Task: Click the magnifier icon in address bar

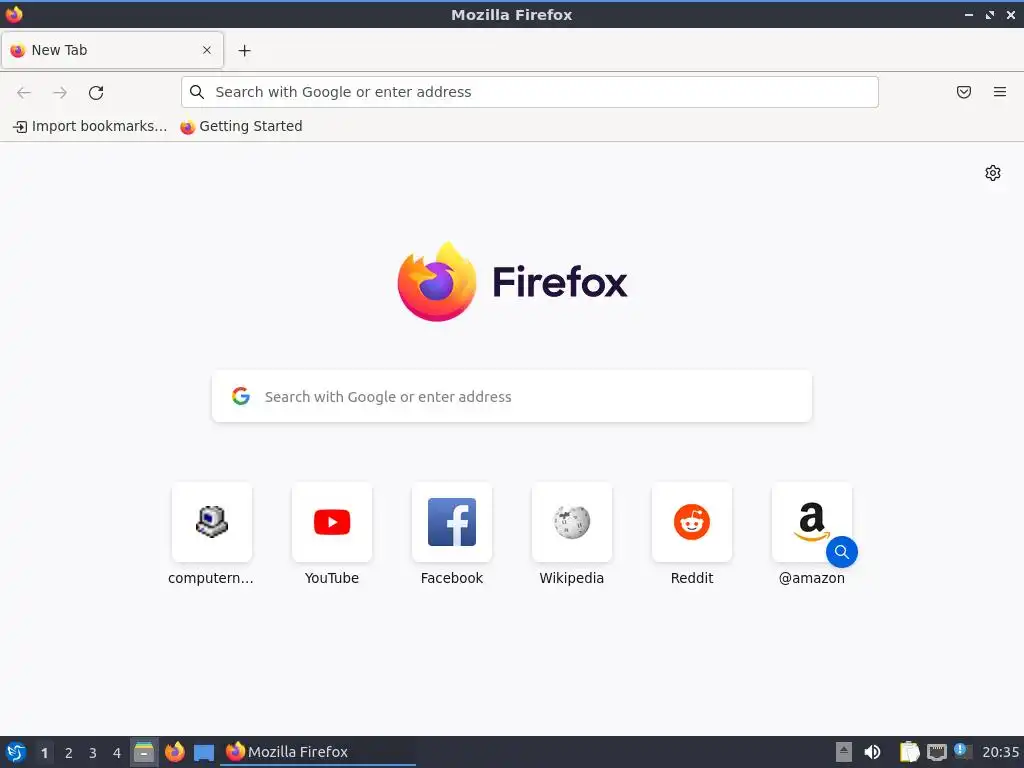Action: (197, 92)
